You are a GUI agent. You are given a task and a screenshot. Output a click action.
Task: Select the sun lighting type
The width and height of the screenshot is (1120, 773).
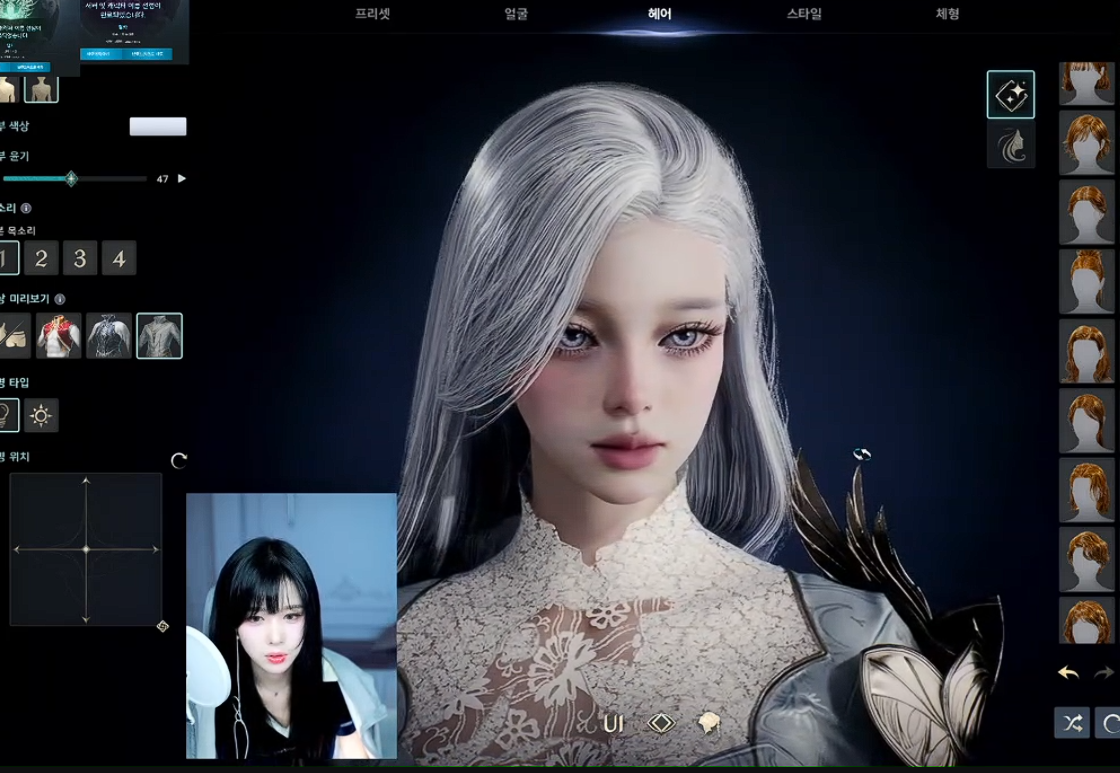click(x=41, y=416)
